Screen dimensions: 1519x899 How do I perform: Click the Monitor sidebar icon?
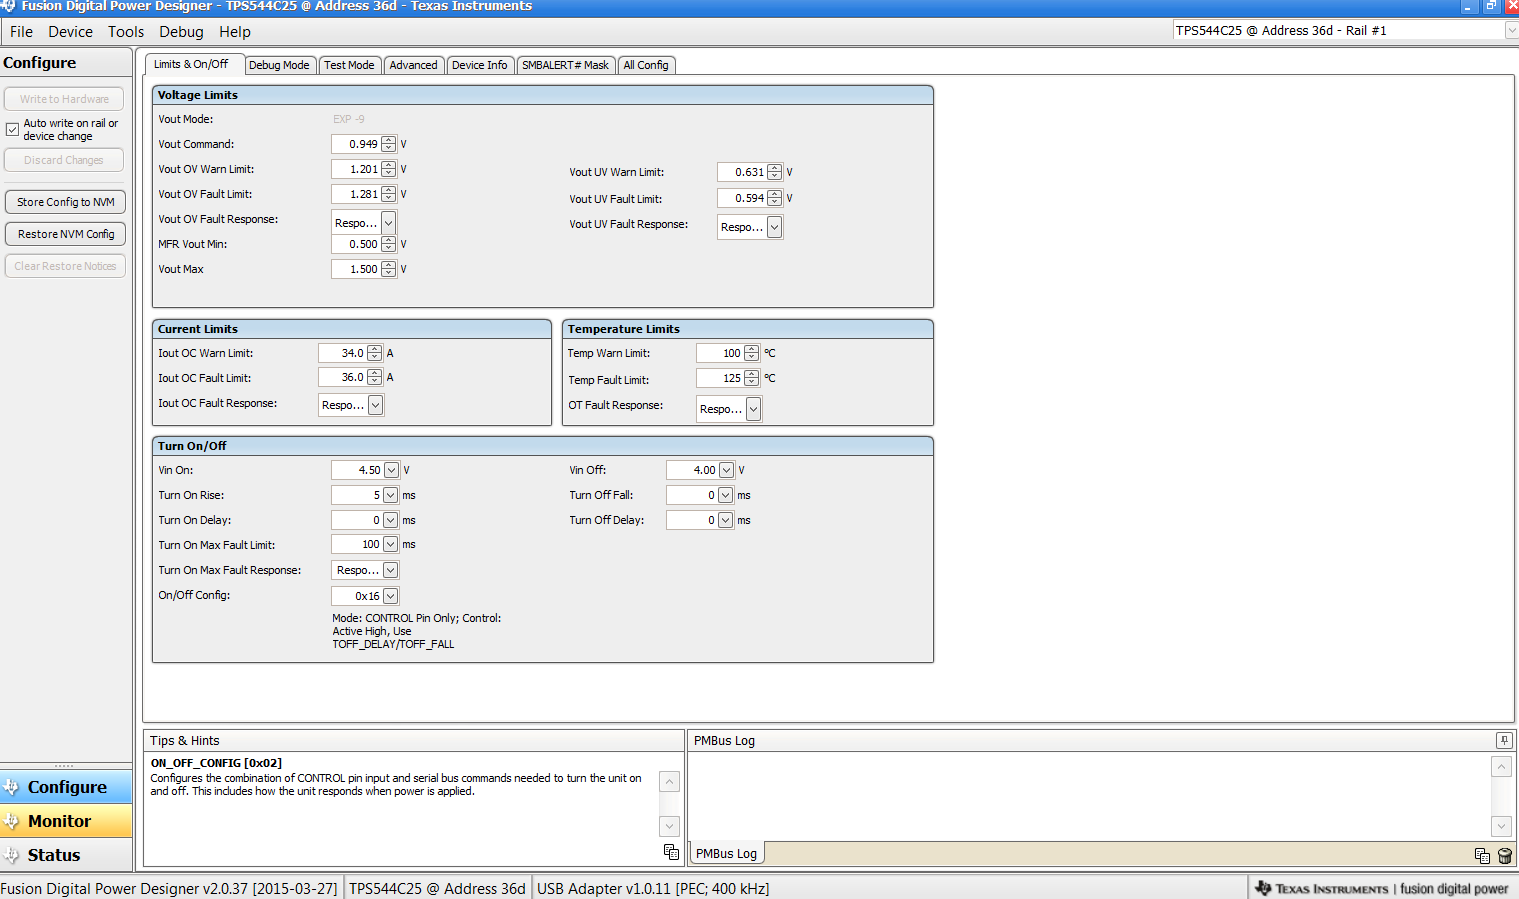(13, 821)
